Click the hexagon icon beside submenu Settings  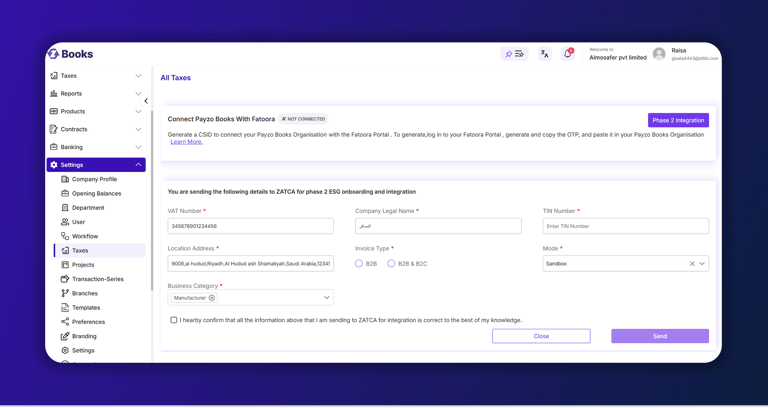pos(65,351)
